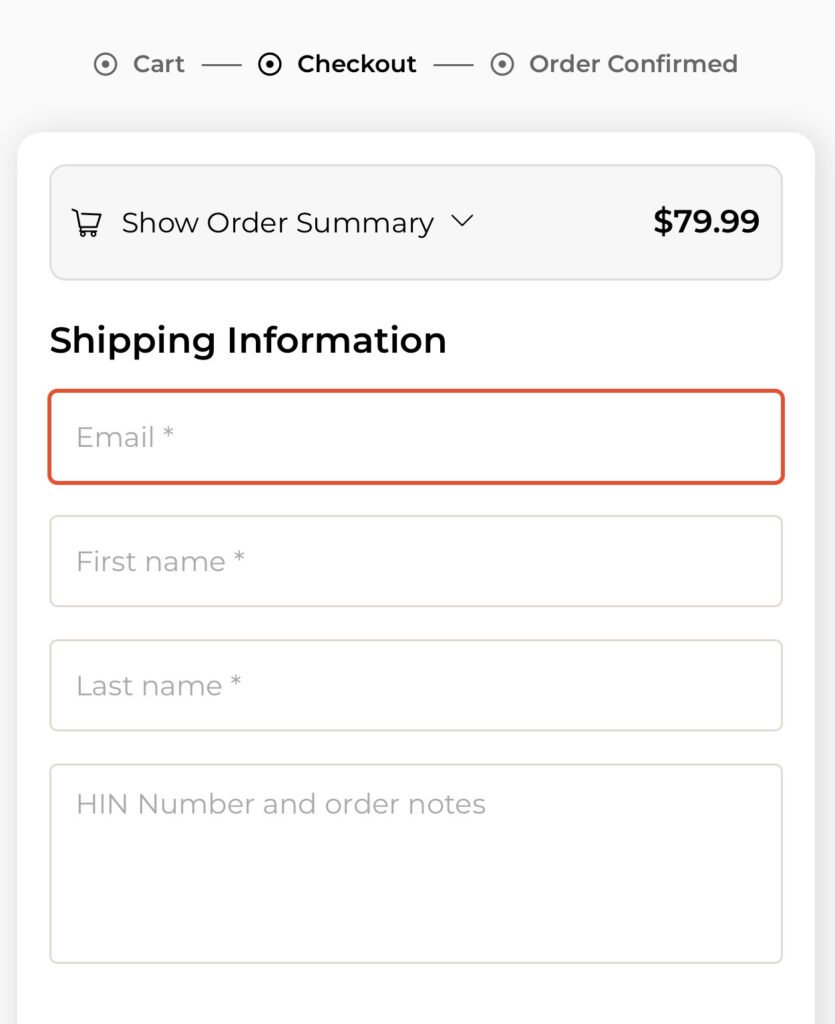Click the line between Cart and Checkout
Image resolution: width=835 pixels, height=1024 pixels.
tap(221, 65)
